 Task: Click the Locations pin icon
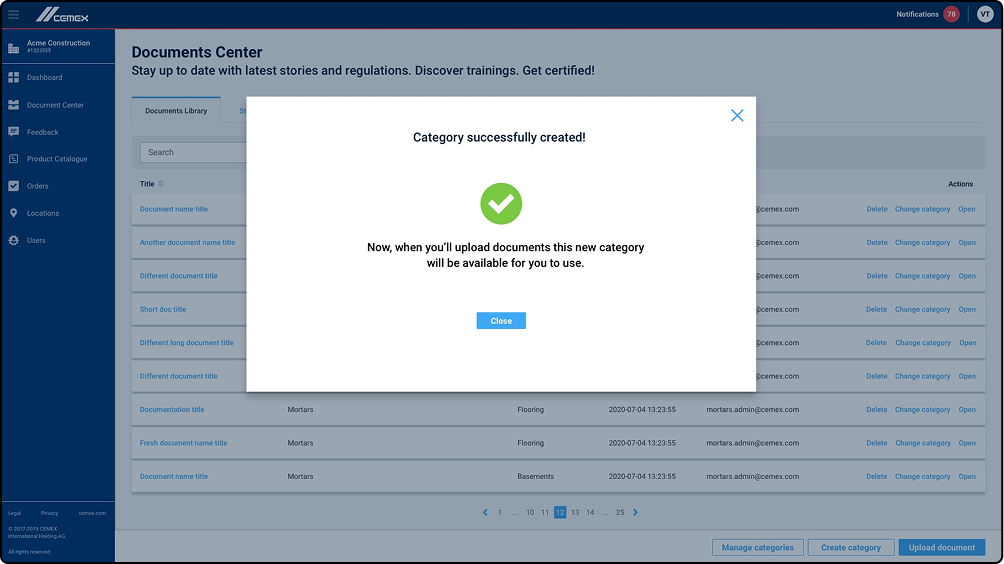tap(14, 213)
